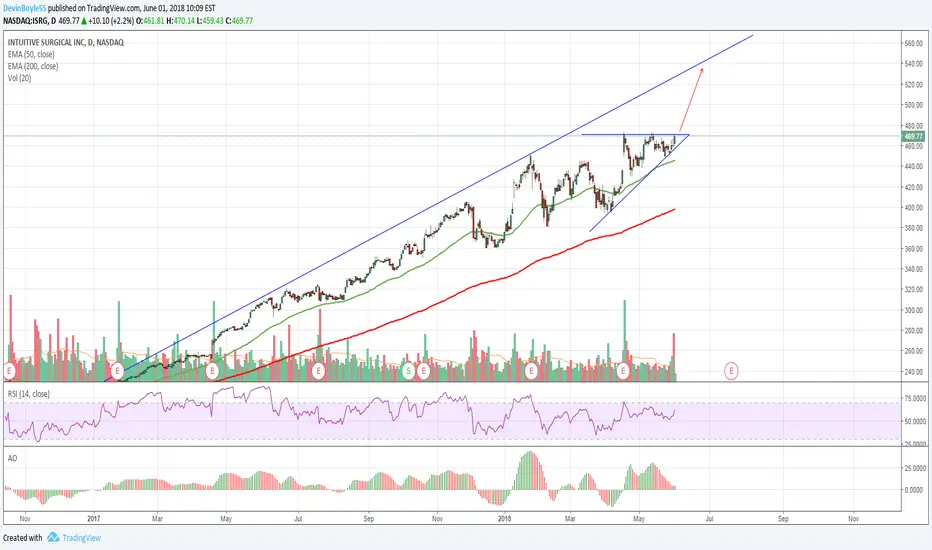Click the EMA (200, close) indicator label
932x550 pixels.
(x=33, y=66)
